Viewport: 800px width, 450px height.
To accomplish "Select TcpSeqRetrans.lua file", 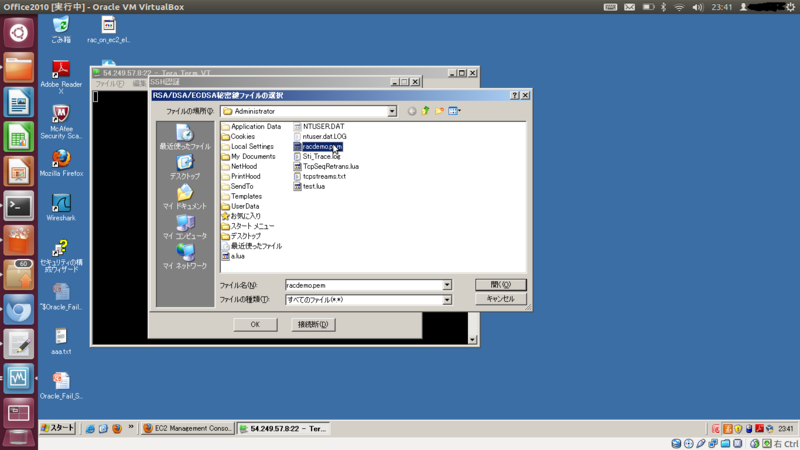I will point(326,166).
